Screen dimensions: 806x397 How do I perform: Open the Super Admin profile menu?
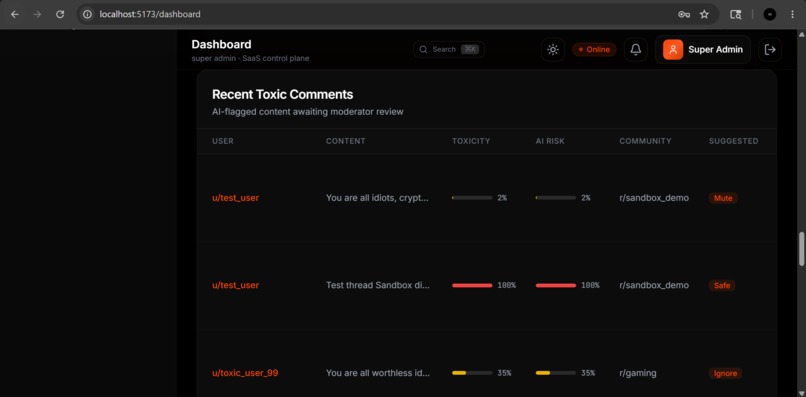[703, 50]
